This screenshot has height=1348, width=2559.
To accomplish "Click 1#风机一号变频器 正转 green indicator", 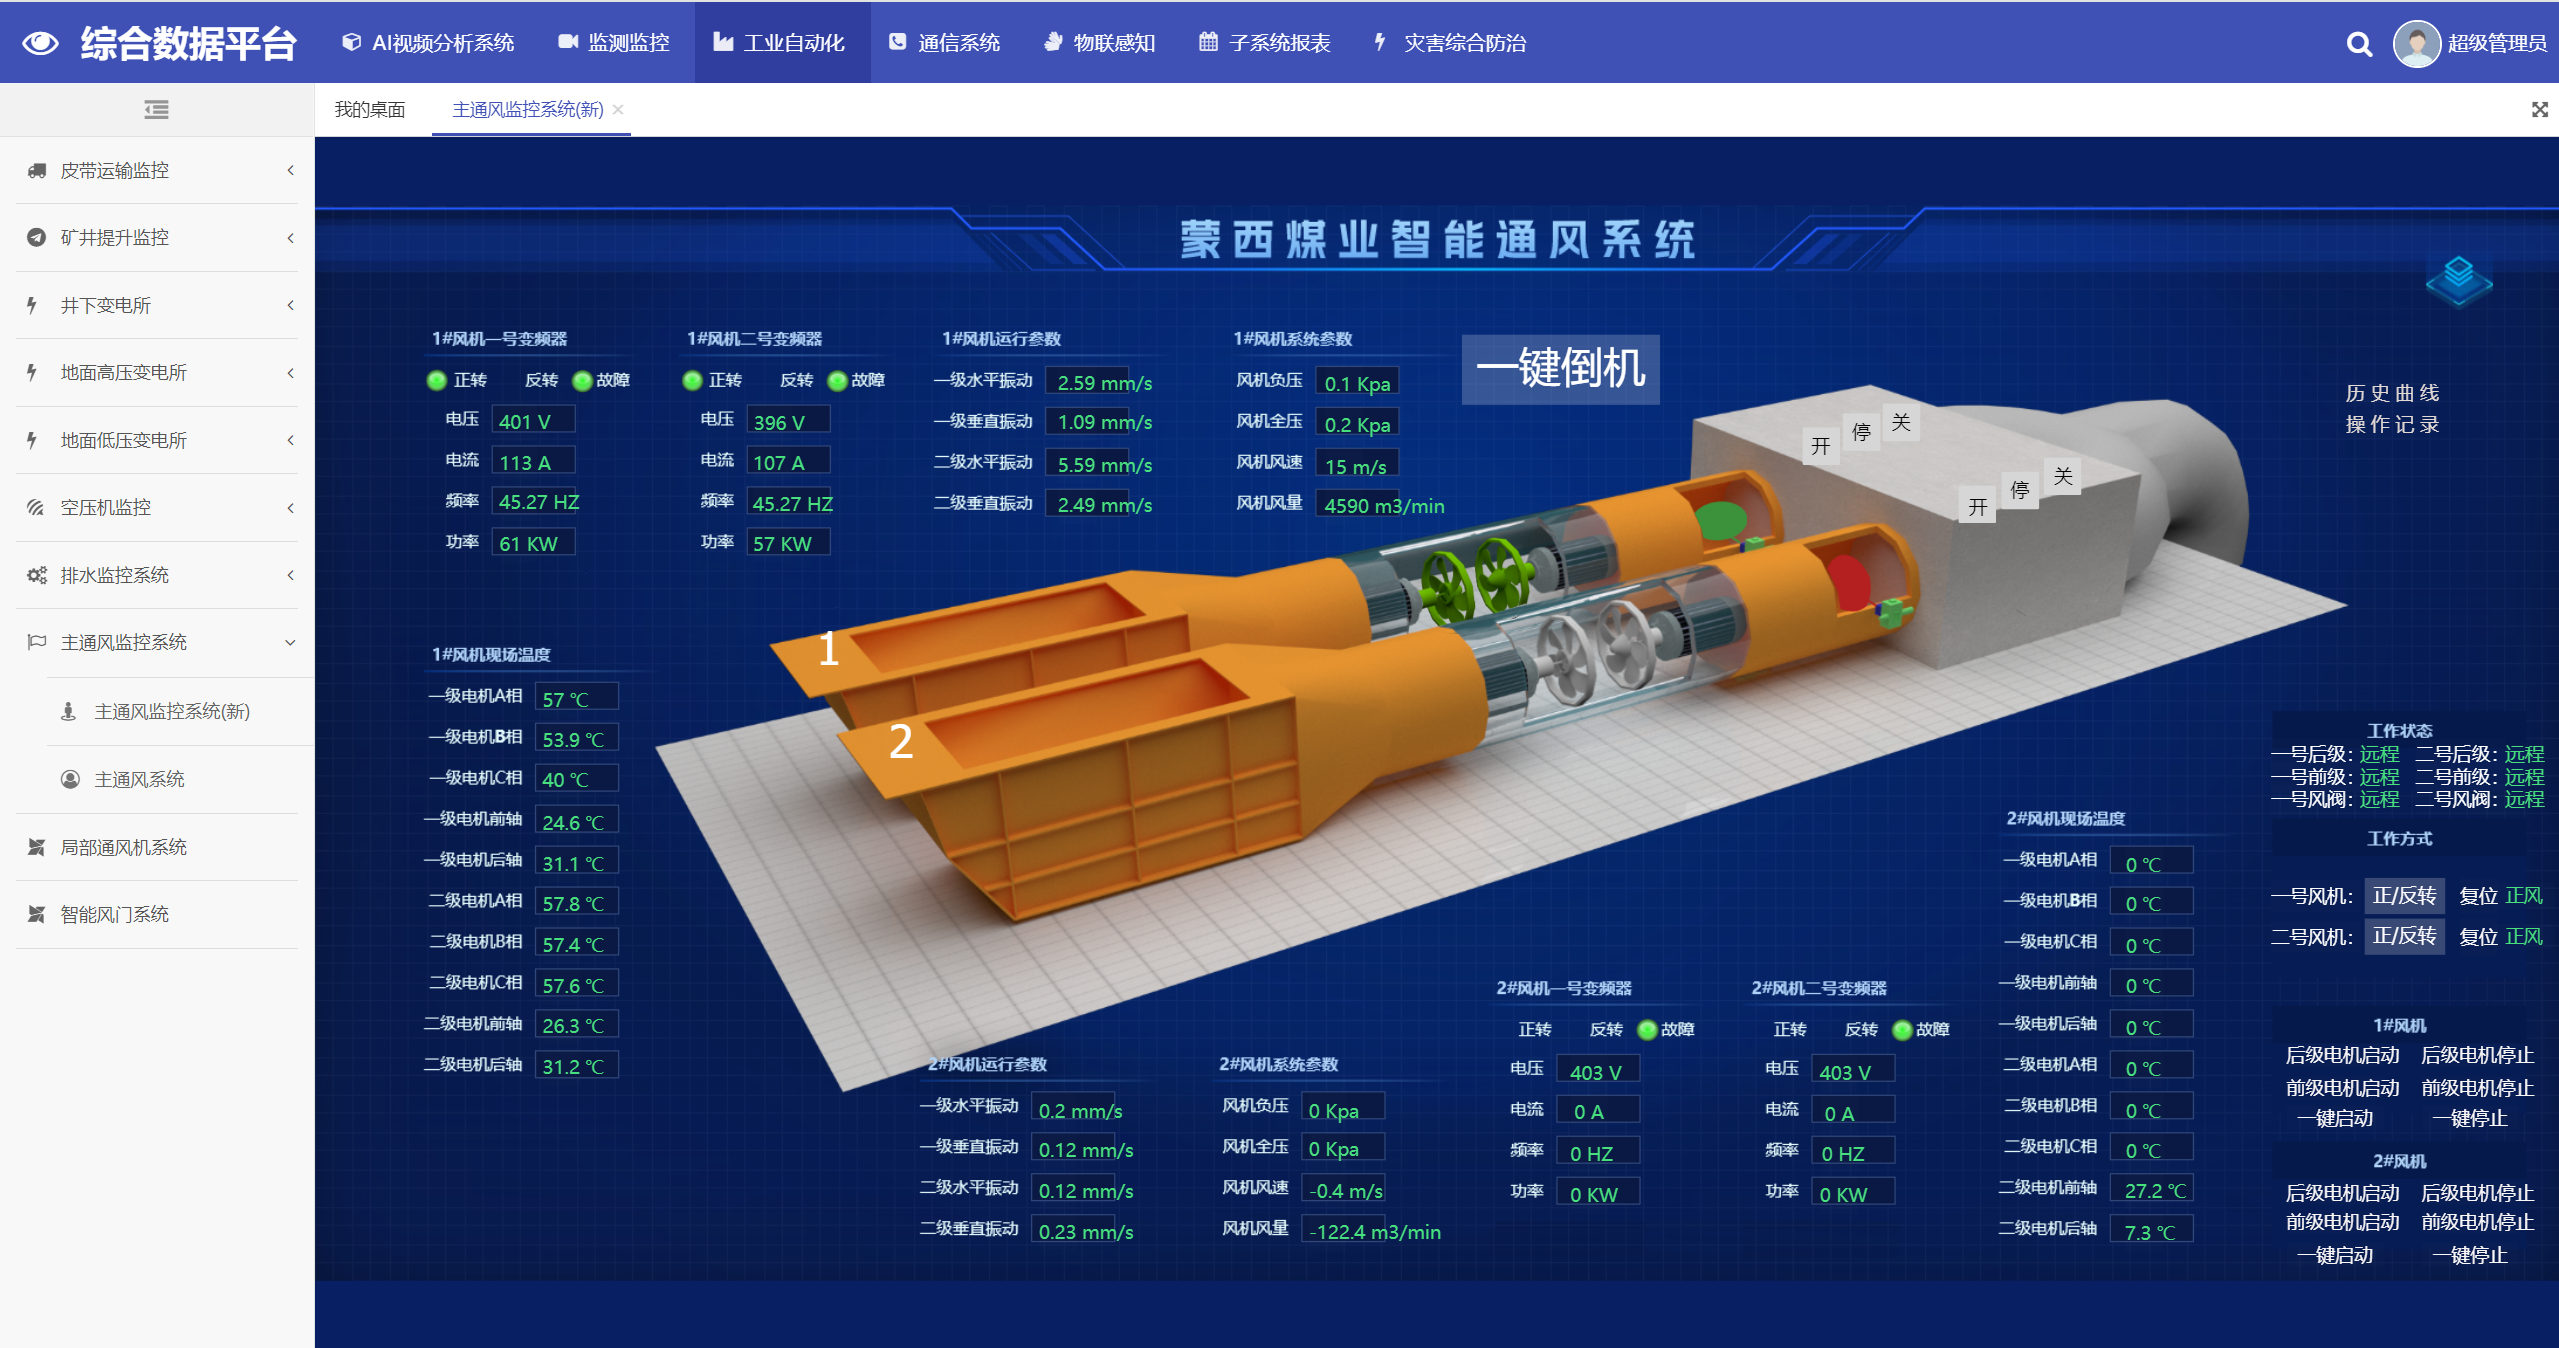I will click(437, 381).
